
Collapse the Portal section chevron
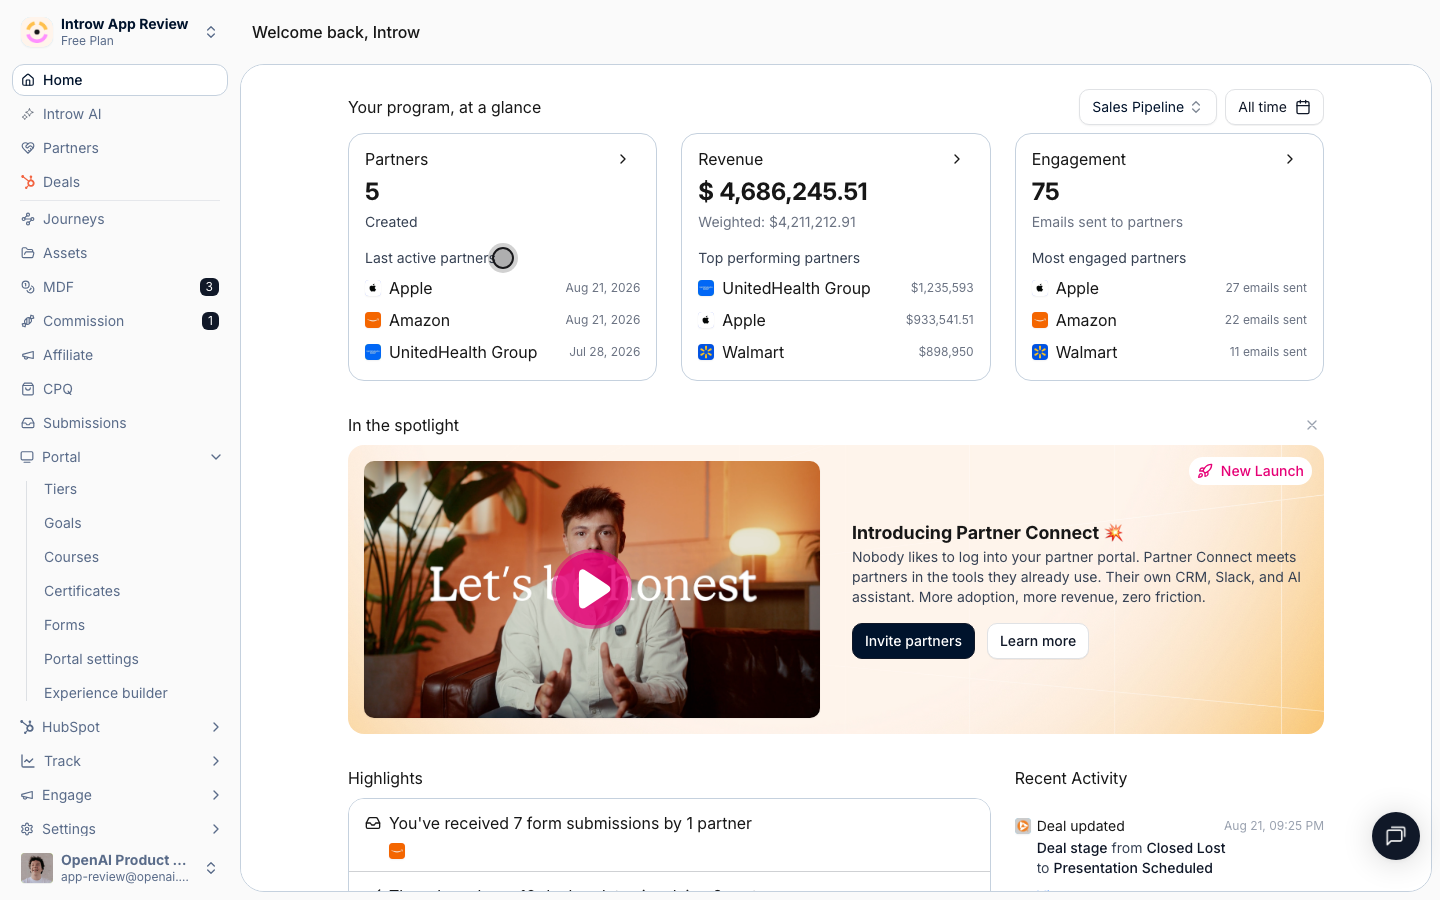216,457
